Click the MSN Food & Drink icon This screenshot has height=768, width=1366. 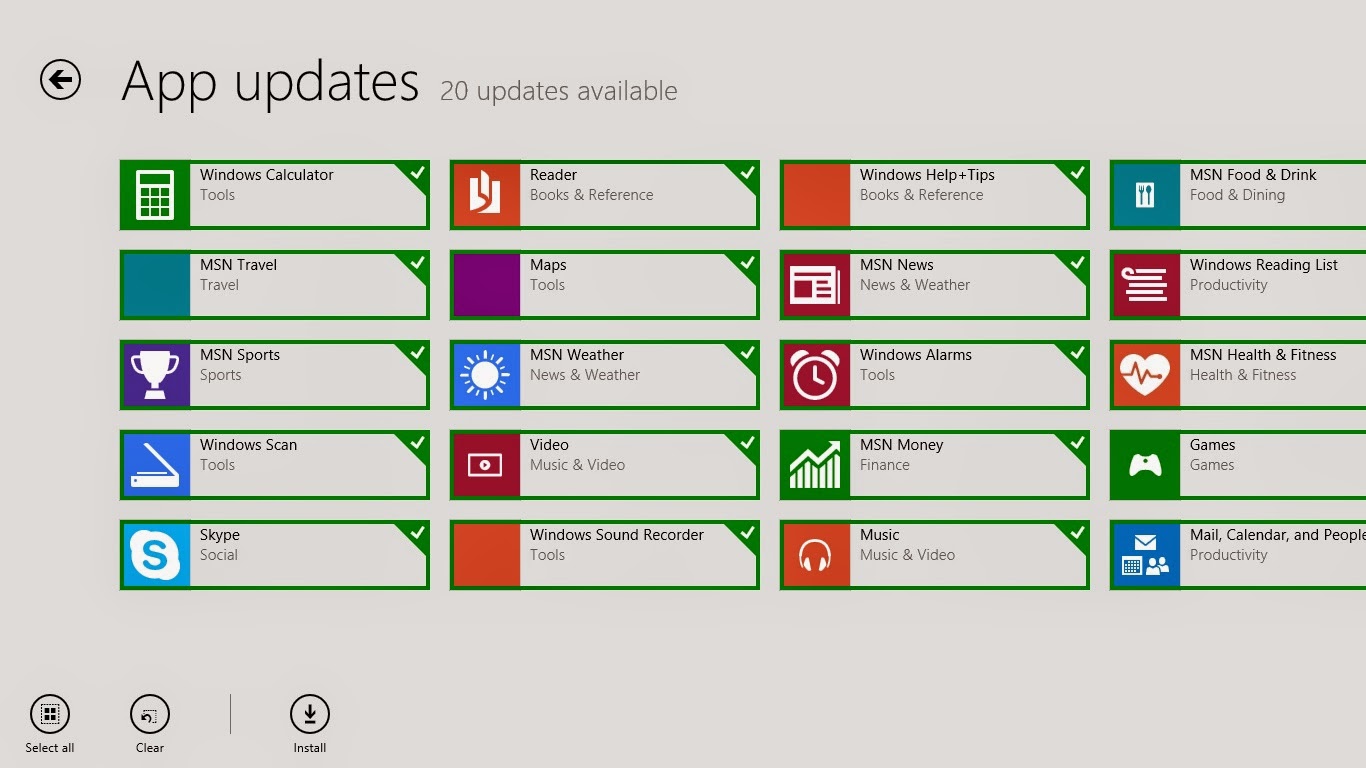pyautogui.click(x=1146, y=195)
